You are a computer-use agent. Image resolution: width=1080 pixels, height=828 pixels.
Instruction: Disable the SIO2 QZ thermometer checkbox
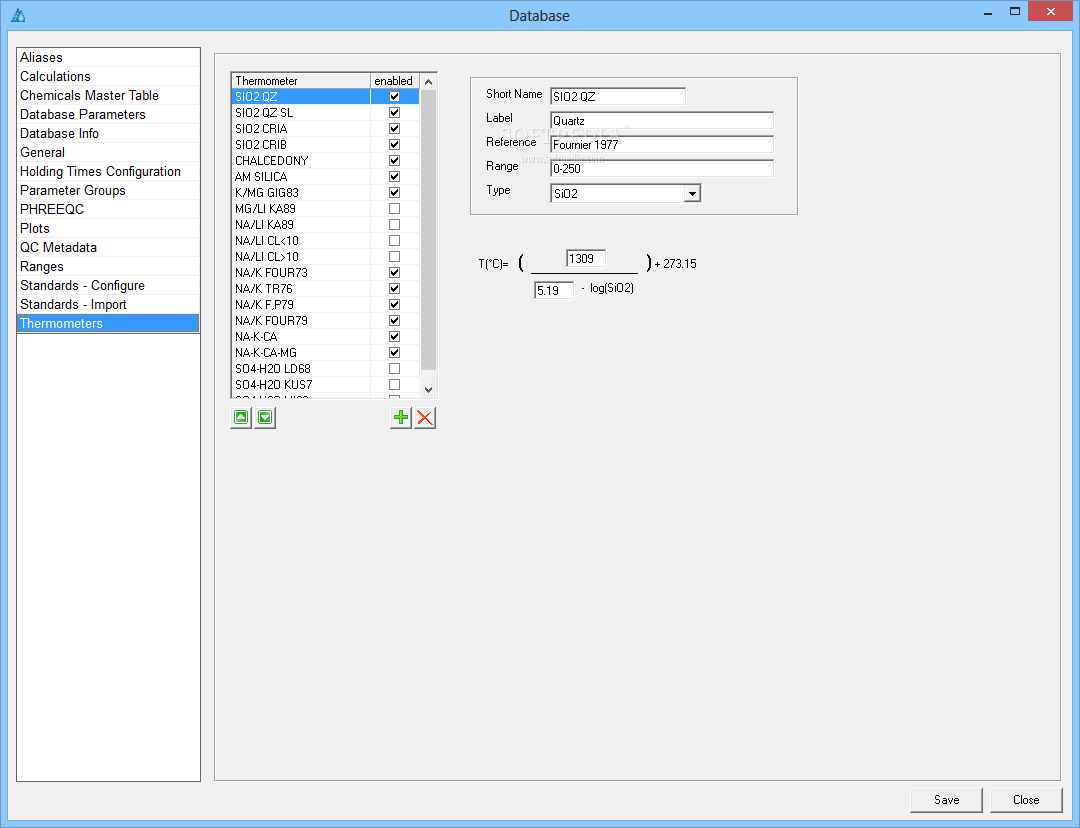(395, 96)
